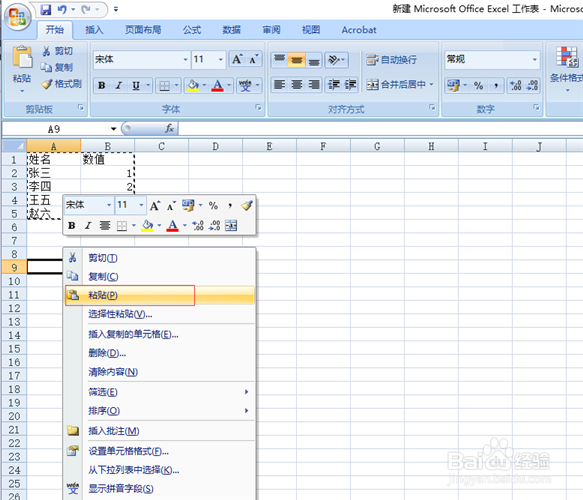Open the customize quick access toolbar arrow
The image size is (583, 500).
[116, 9]
